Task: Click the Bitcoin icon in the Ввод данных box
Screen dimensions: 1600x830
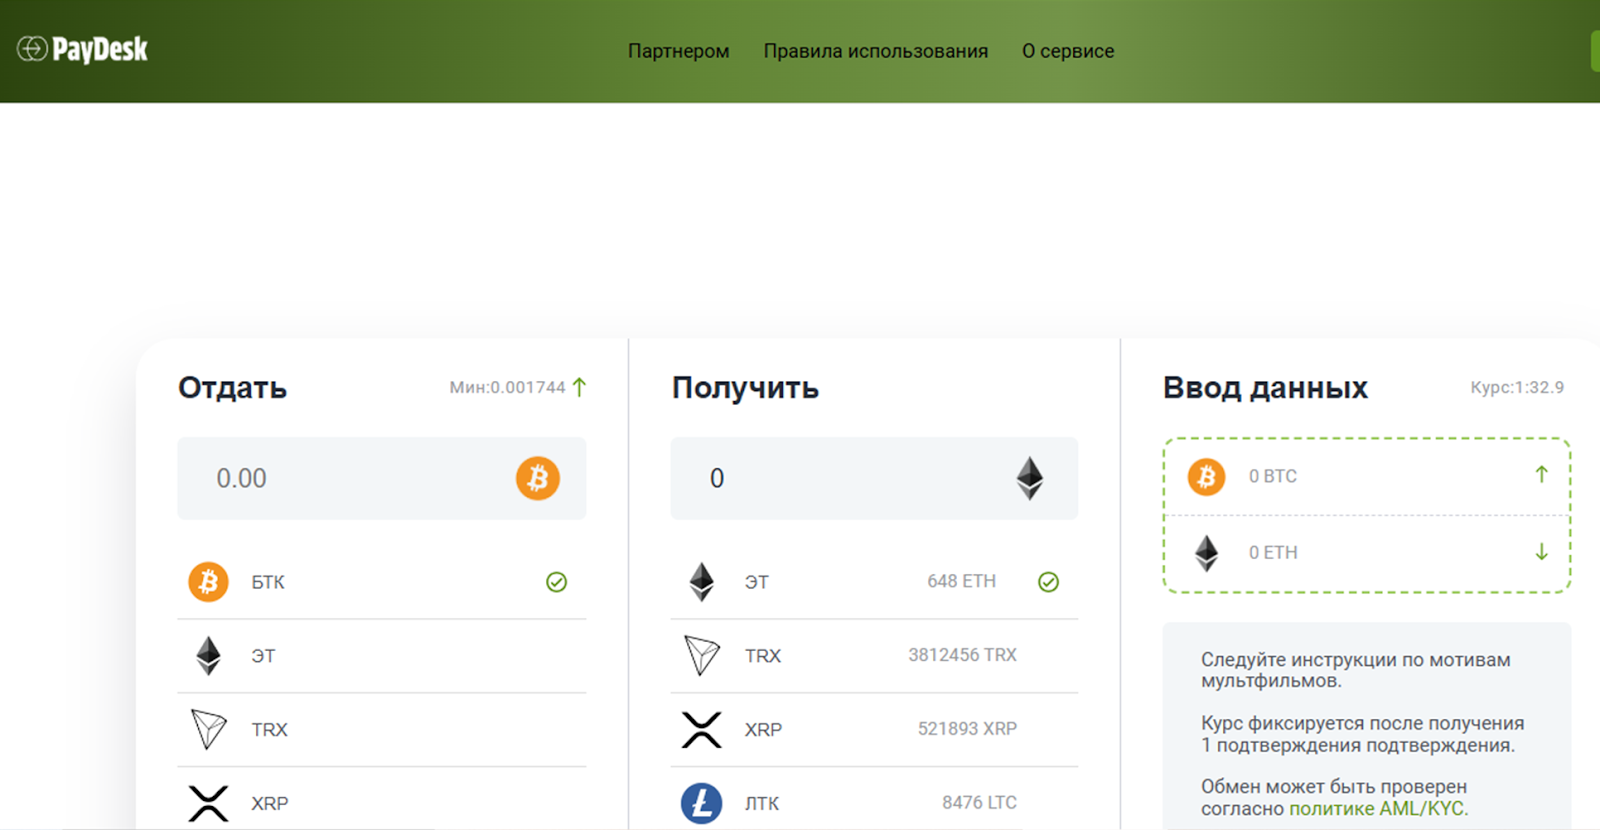Action: point(1206,476)
